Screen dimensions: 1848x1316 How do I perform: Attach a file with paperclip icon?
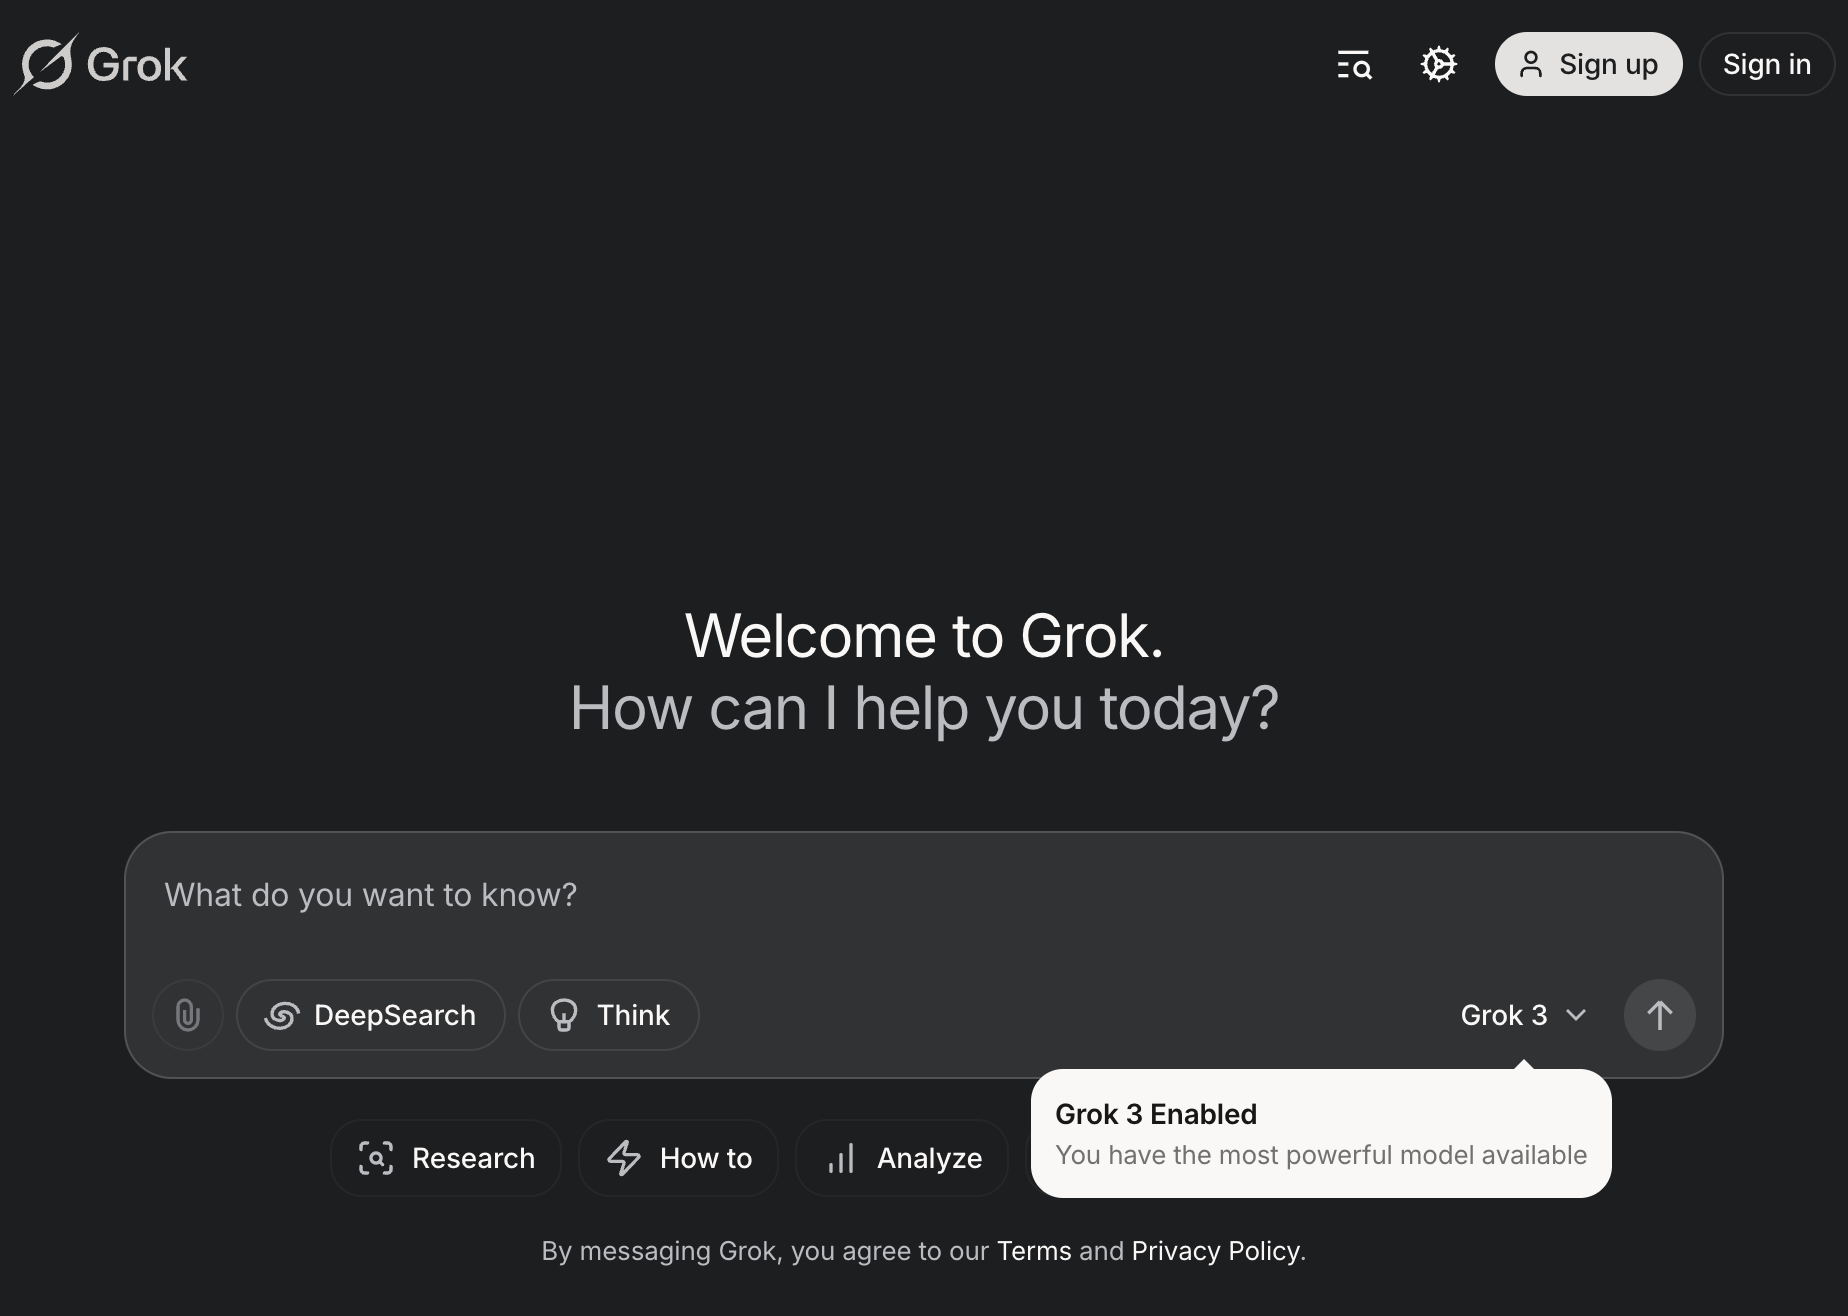pyautogui.click(x=188, y=1015)
